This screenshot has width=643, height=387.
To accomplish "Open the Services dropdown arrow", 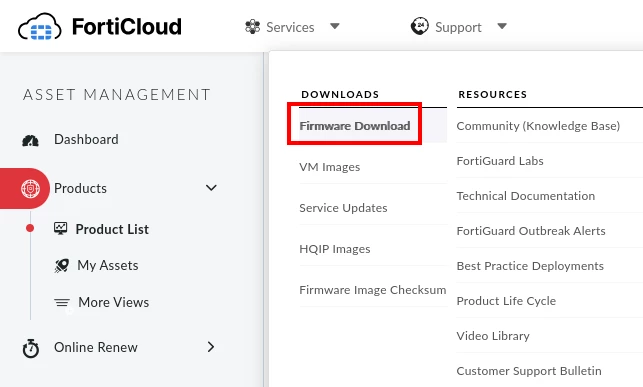I will point(335,26).
